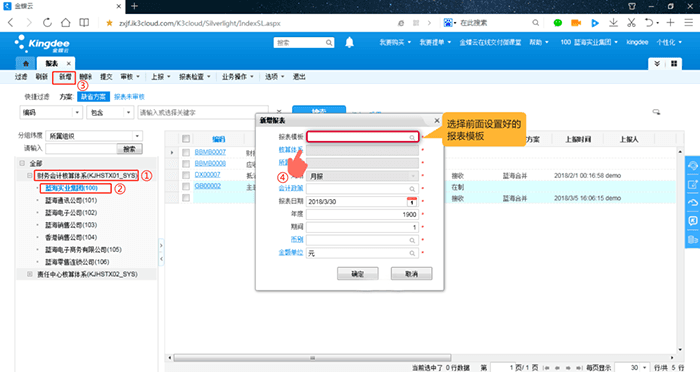Screen dimensions: 700x372
Task: Click the scissors screenshot icon
Action: pos(631,23)
